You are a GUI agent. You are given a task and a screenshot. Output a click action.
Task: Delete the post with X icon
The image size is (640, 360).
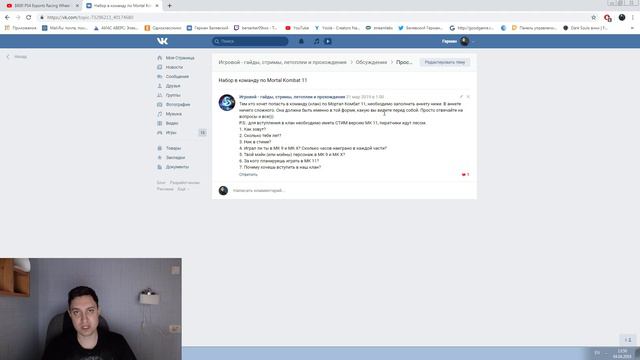(468, 97)
